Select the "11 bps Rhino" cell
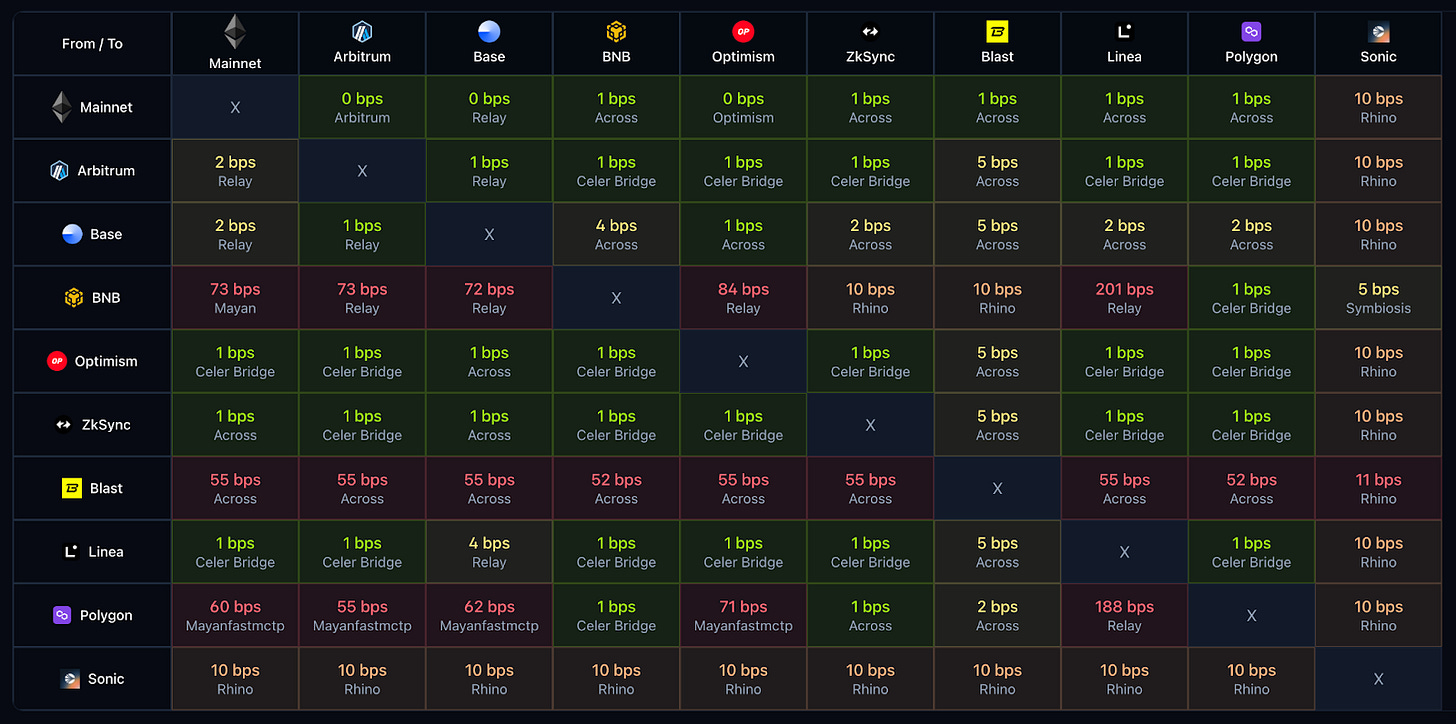Image resolution: width=1456 pixels, height=724 pixels. point(1378,488)
